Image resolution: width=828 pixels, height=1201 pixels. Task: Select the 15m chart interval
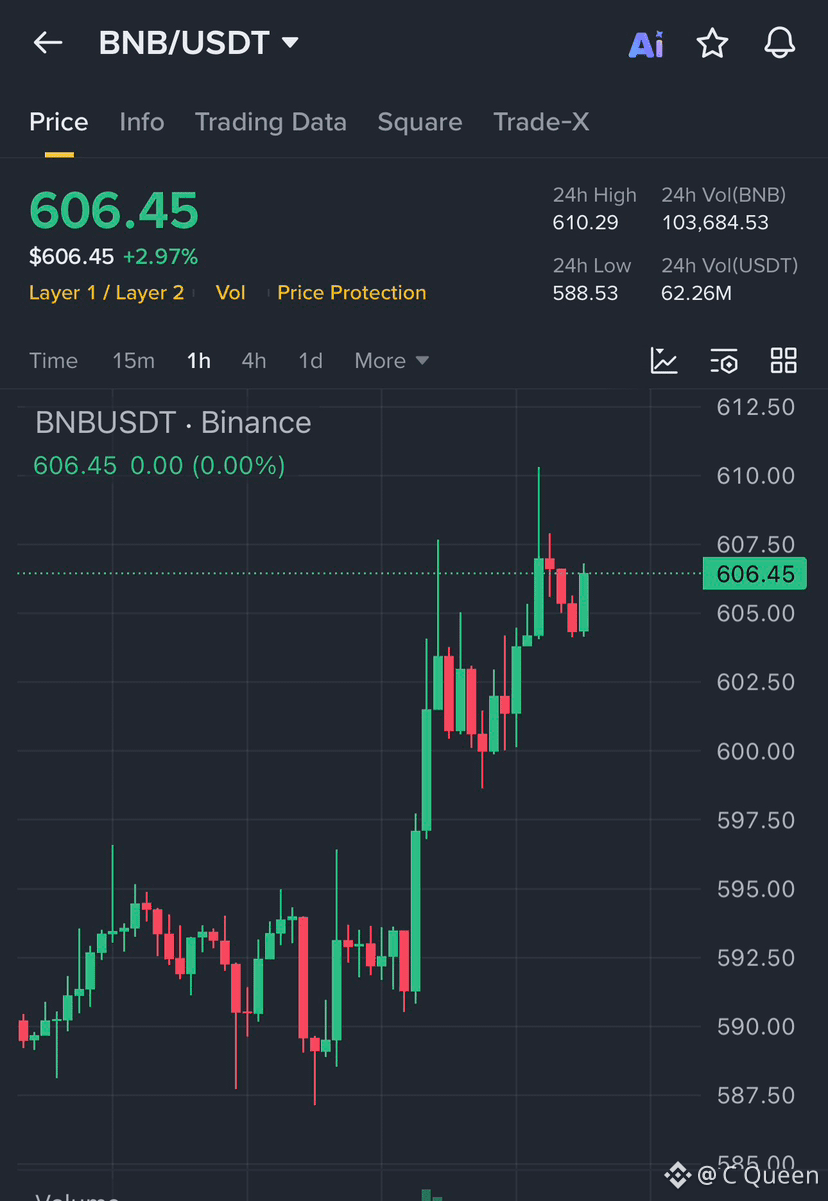pyautogui.click(x=133, y=361)
